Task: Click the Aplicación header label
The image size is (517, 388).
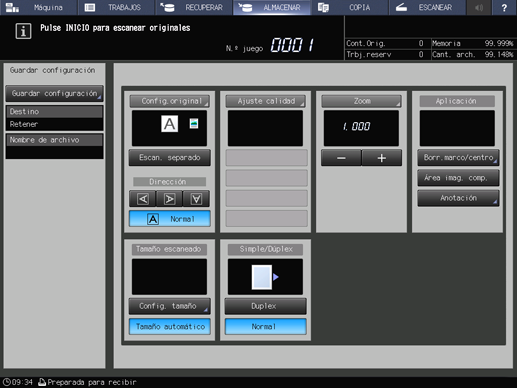Action: pos(457,101)
